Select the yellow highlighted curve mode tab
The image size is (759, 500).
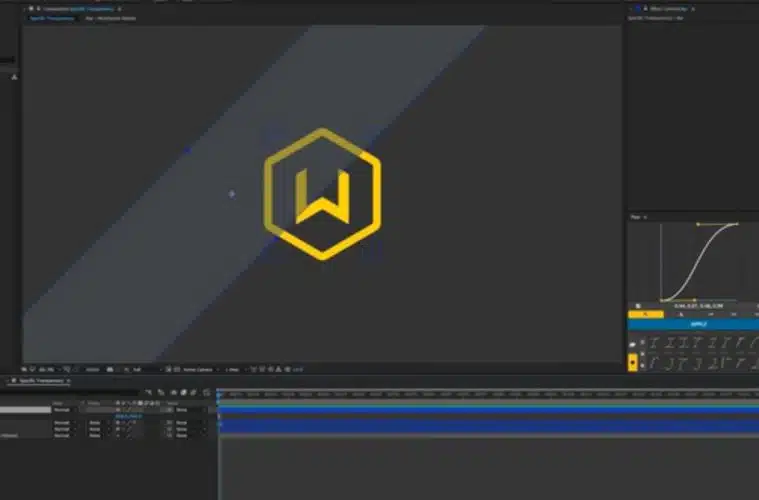pos(644,314)
